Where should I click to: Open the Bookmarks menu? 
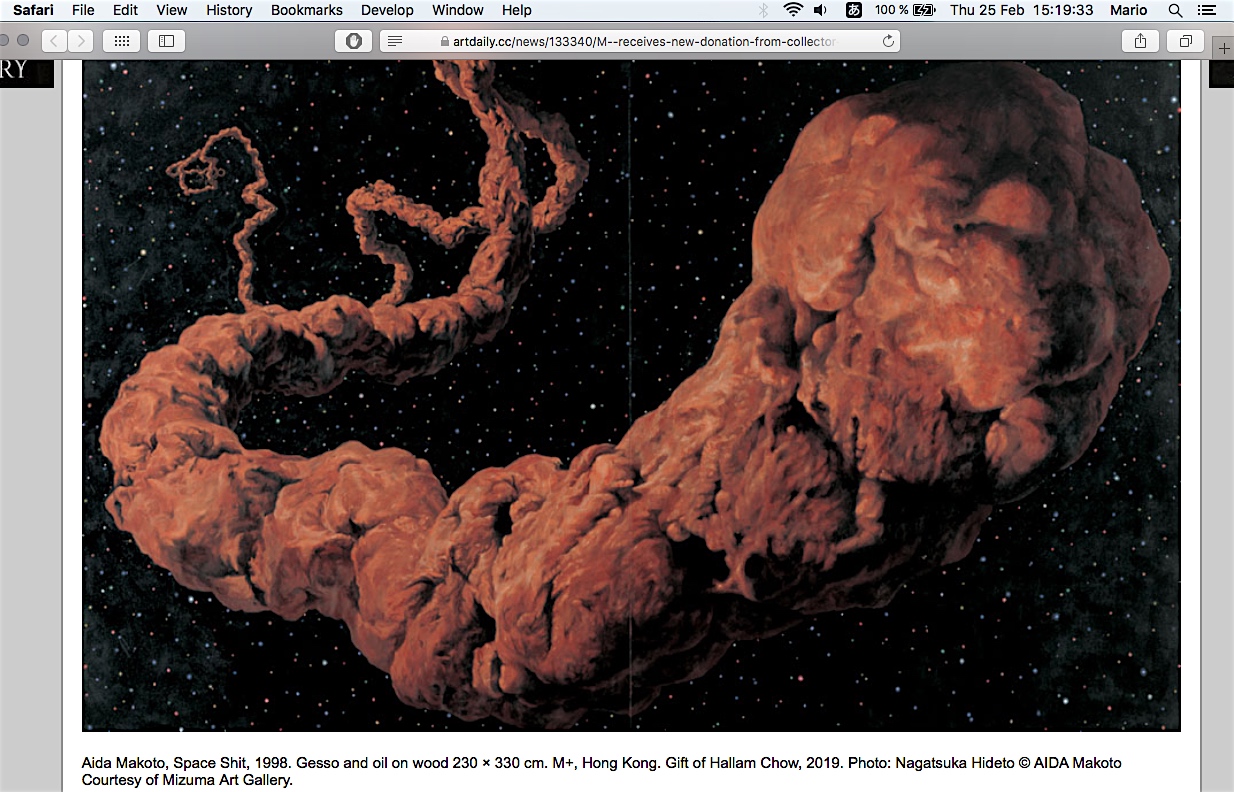307,10
